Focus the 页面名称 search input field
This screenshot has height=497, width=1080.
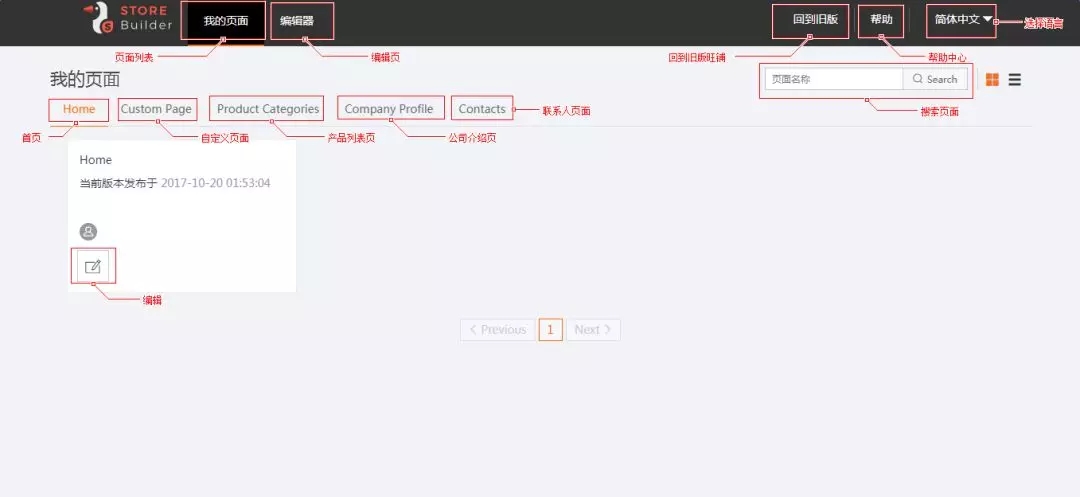tap(833, 79)
